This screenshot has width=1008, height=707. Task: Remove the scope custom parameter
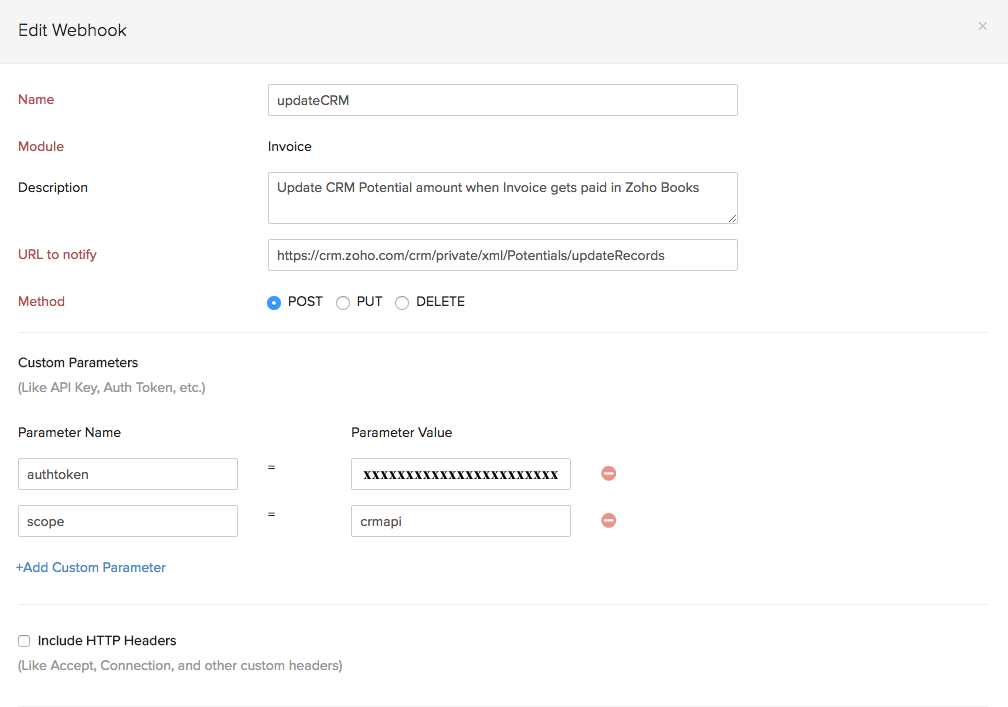coord(608,520)
